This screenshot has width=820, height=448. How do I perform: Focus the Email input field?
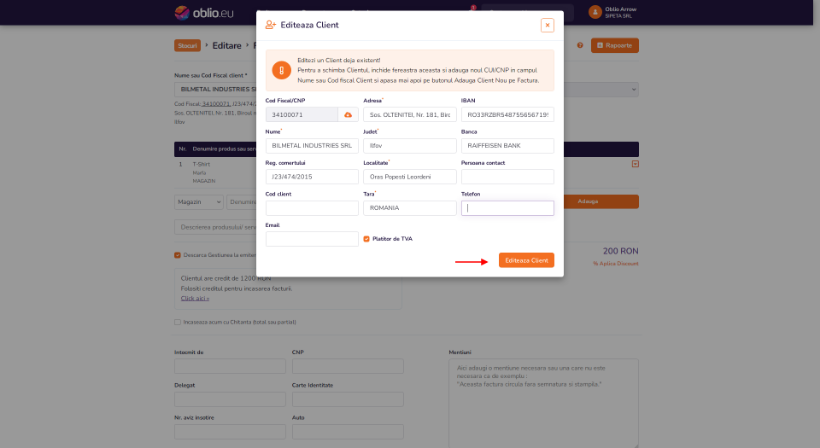click(x=312, y=239)
